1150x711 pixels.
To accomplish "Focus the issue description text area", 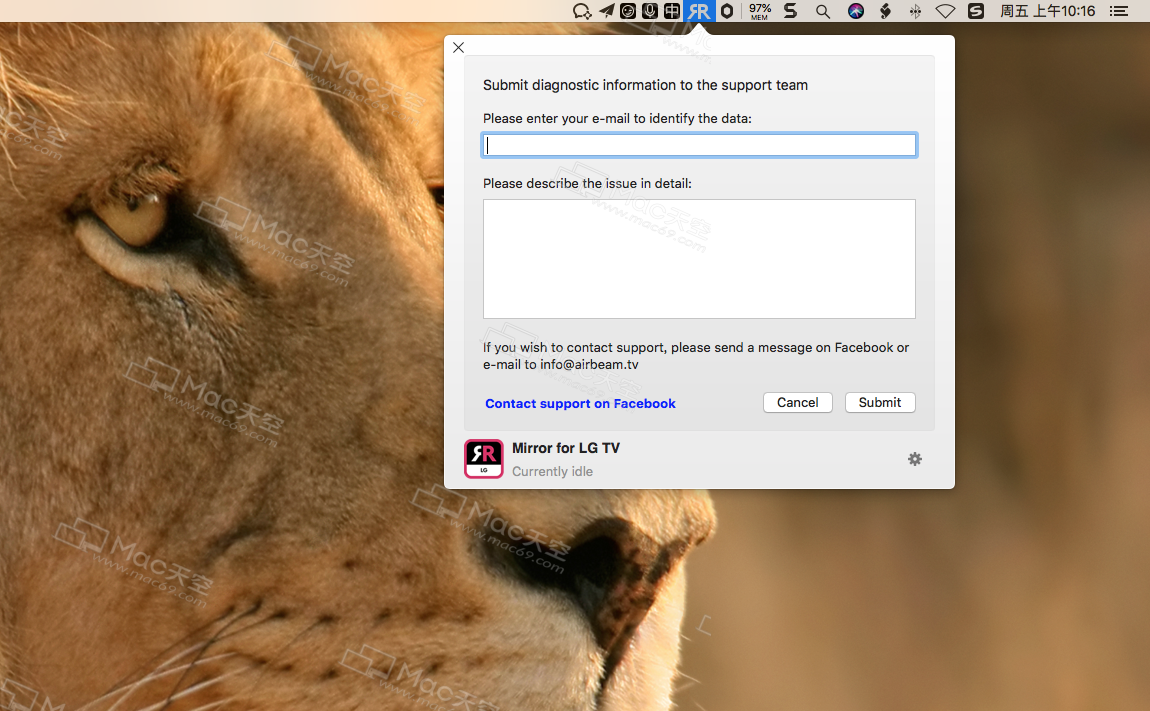I will click(699, 259).
